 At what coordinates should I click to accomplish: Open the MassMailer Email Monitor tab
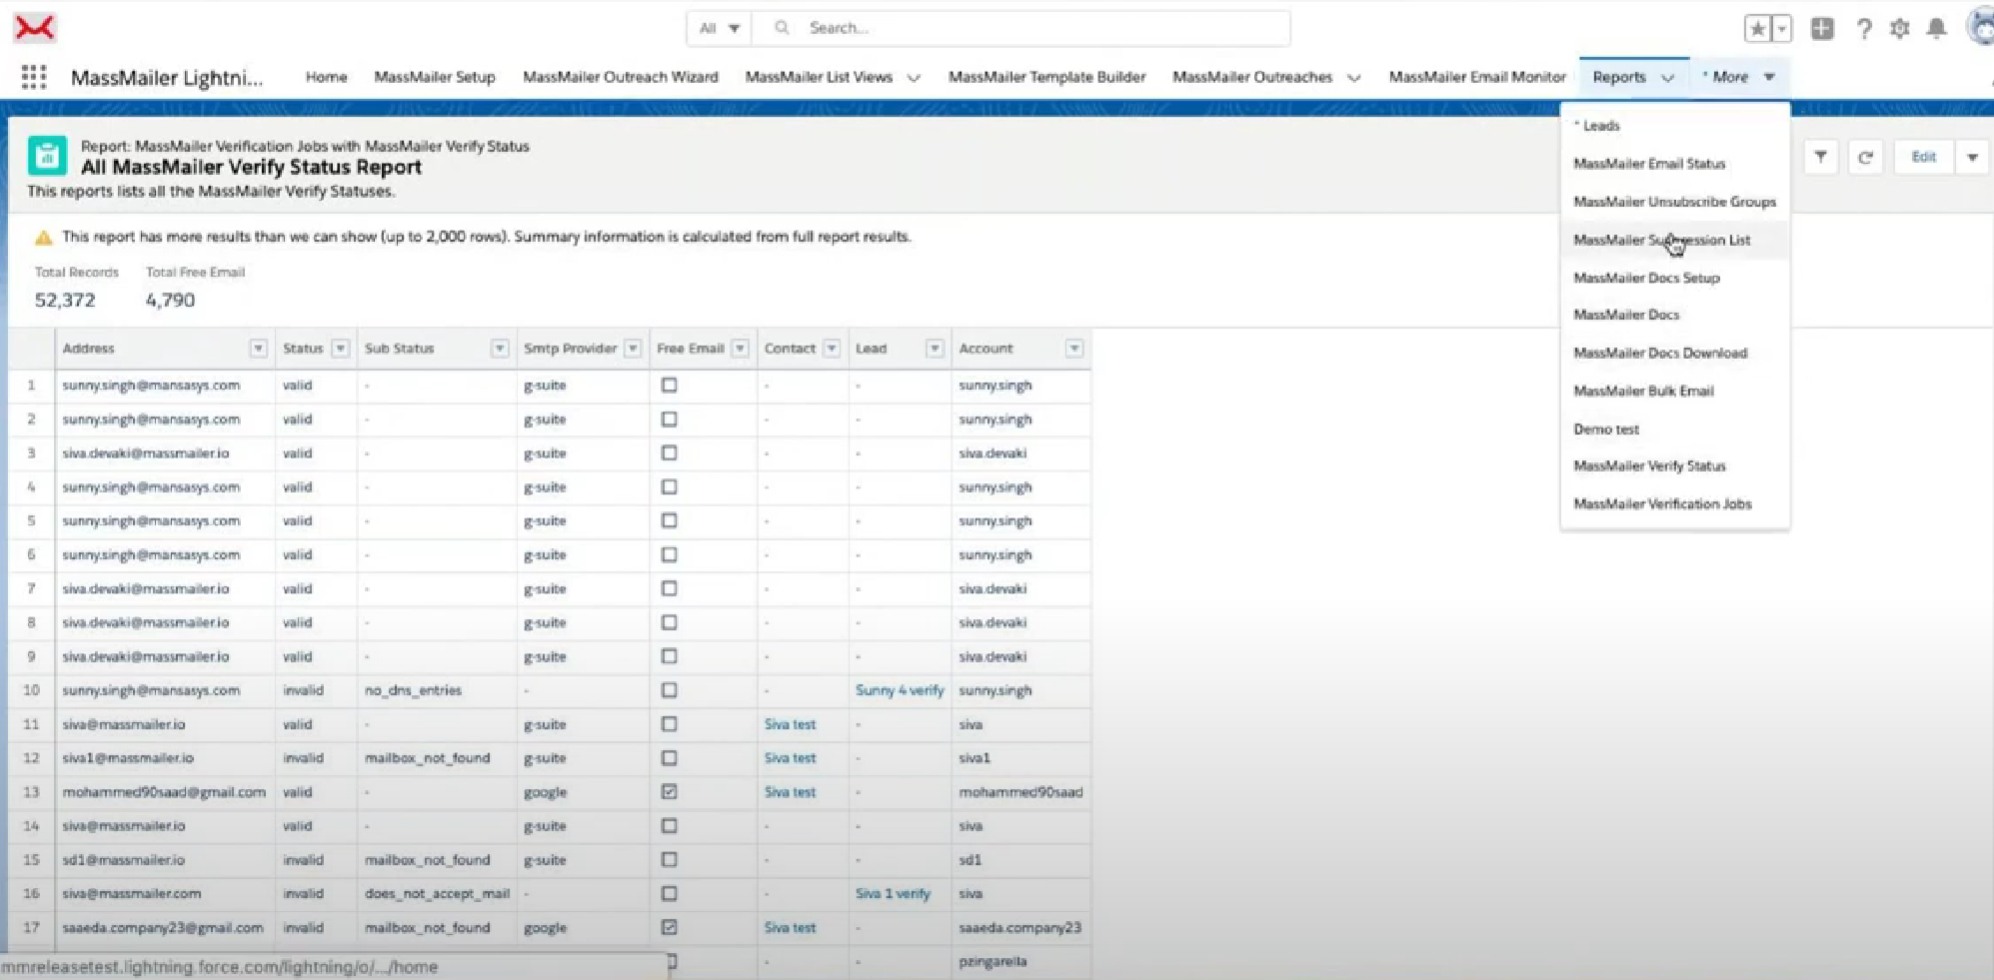pos(1477,77)
